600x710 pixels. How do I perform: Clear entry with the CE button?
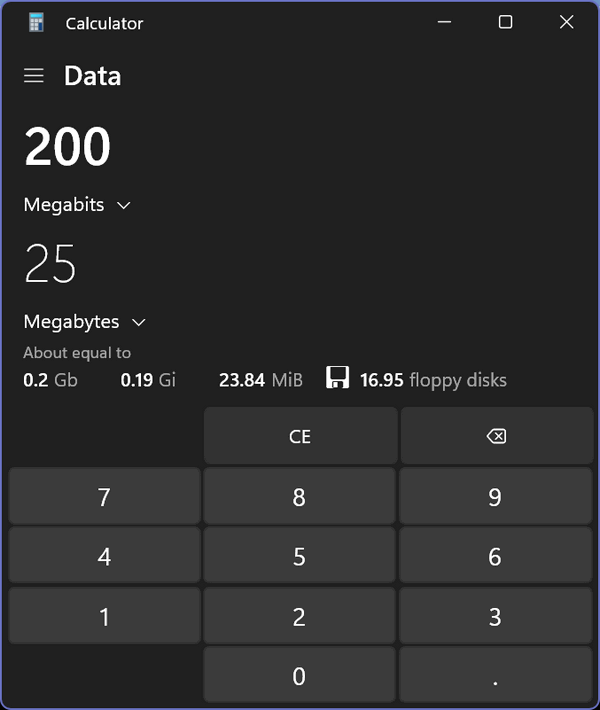click(x=300, y=436)
